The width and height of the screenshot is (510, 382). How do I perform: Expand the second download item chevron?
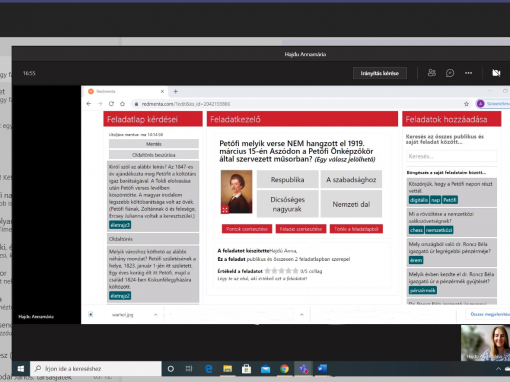click(302, 314)
